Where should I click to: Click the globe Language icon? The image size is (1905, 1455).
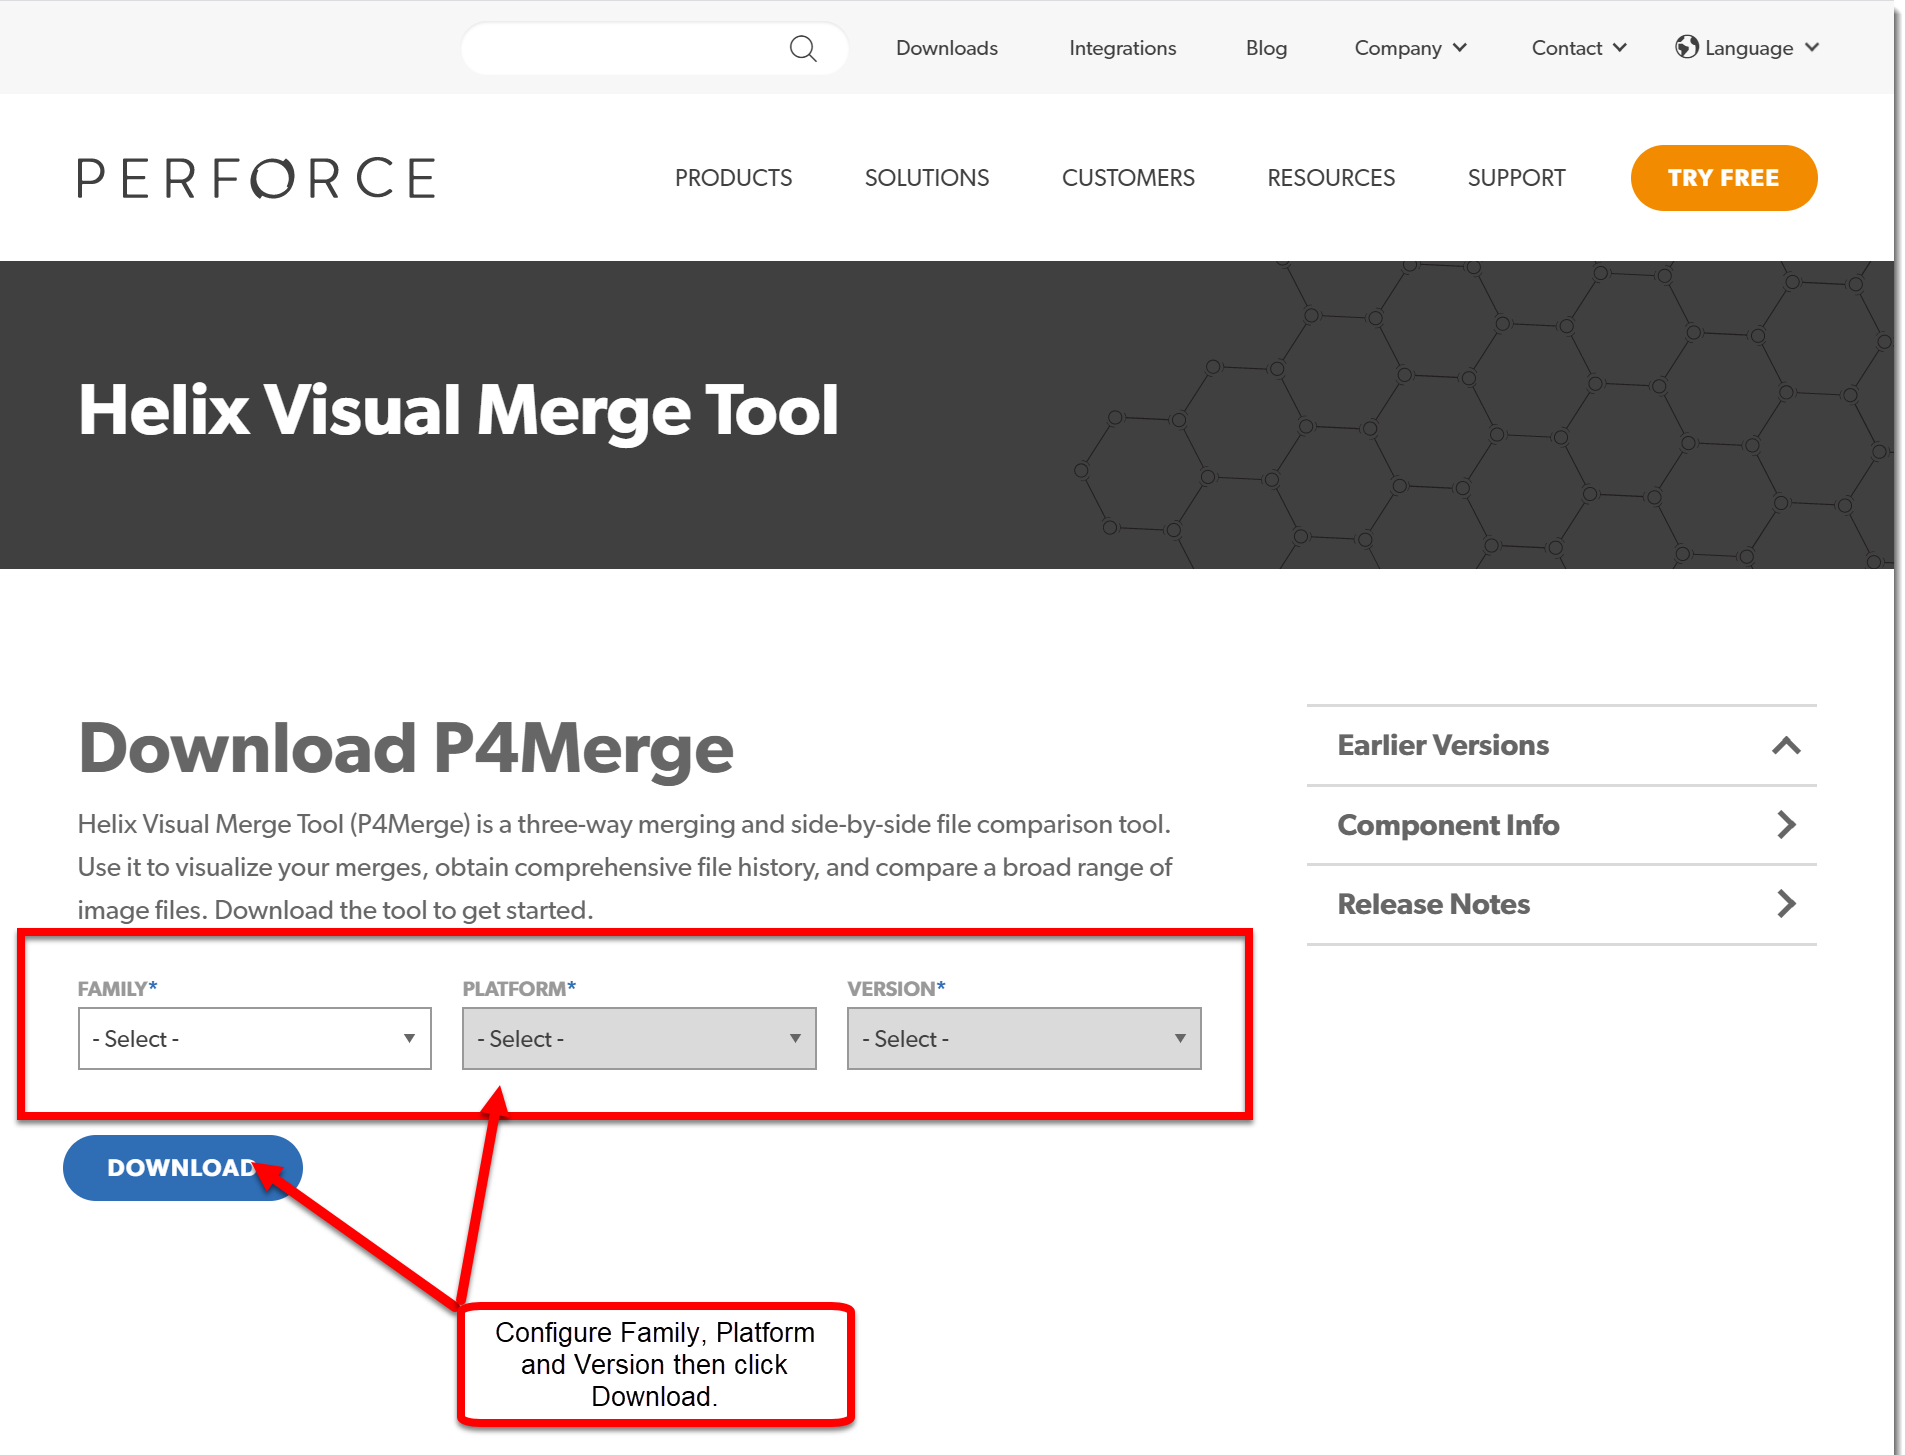[x=1686, y=47]
